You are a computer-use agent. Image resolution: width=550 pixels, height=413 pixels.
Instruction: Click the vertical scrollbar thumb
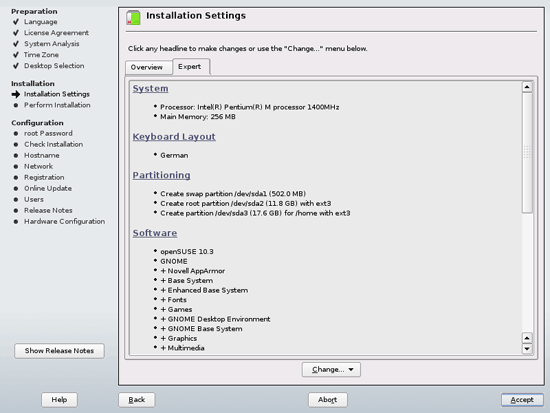[527, 153]
